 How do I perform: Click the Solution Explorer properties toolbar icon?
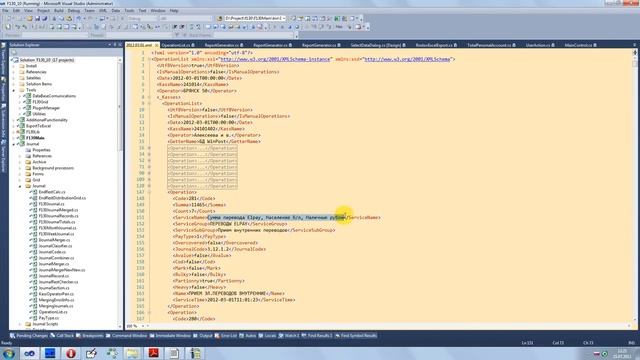coord(14,53)
